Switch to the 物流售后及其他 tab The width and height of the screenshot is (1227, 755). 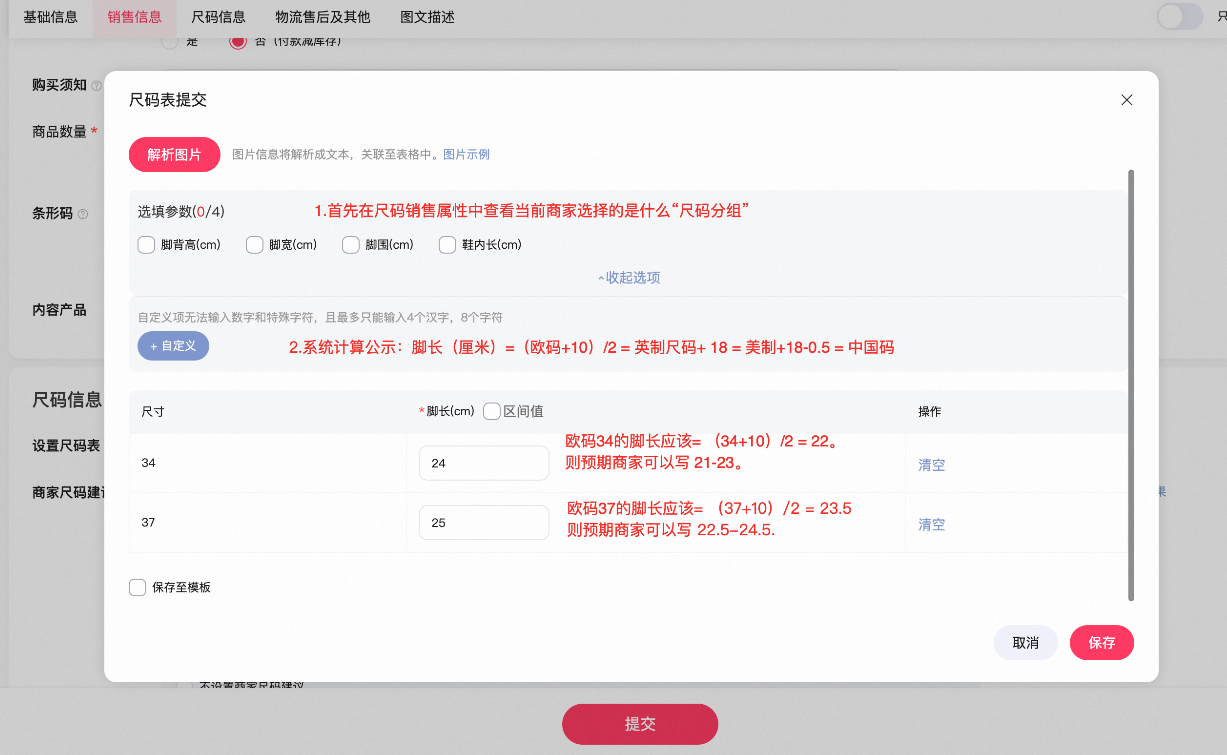pyautogui.click(x=322, y=17)
